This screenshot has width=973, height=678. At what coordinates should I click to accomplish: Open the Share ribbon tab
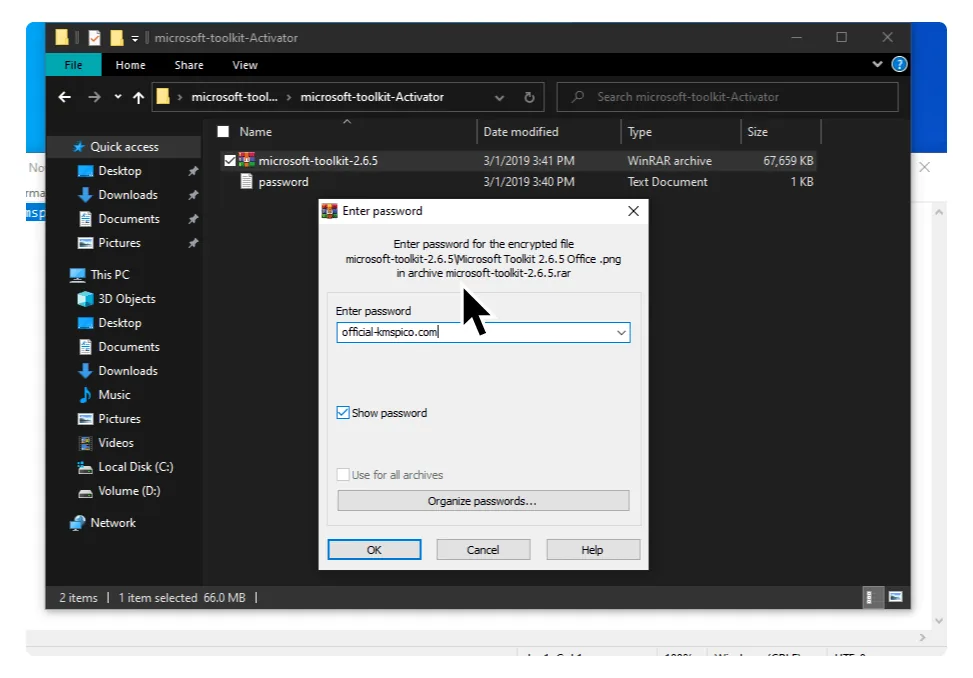click(x=189, y=65)
